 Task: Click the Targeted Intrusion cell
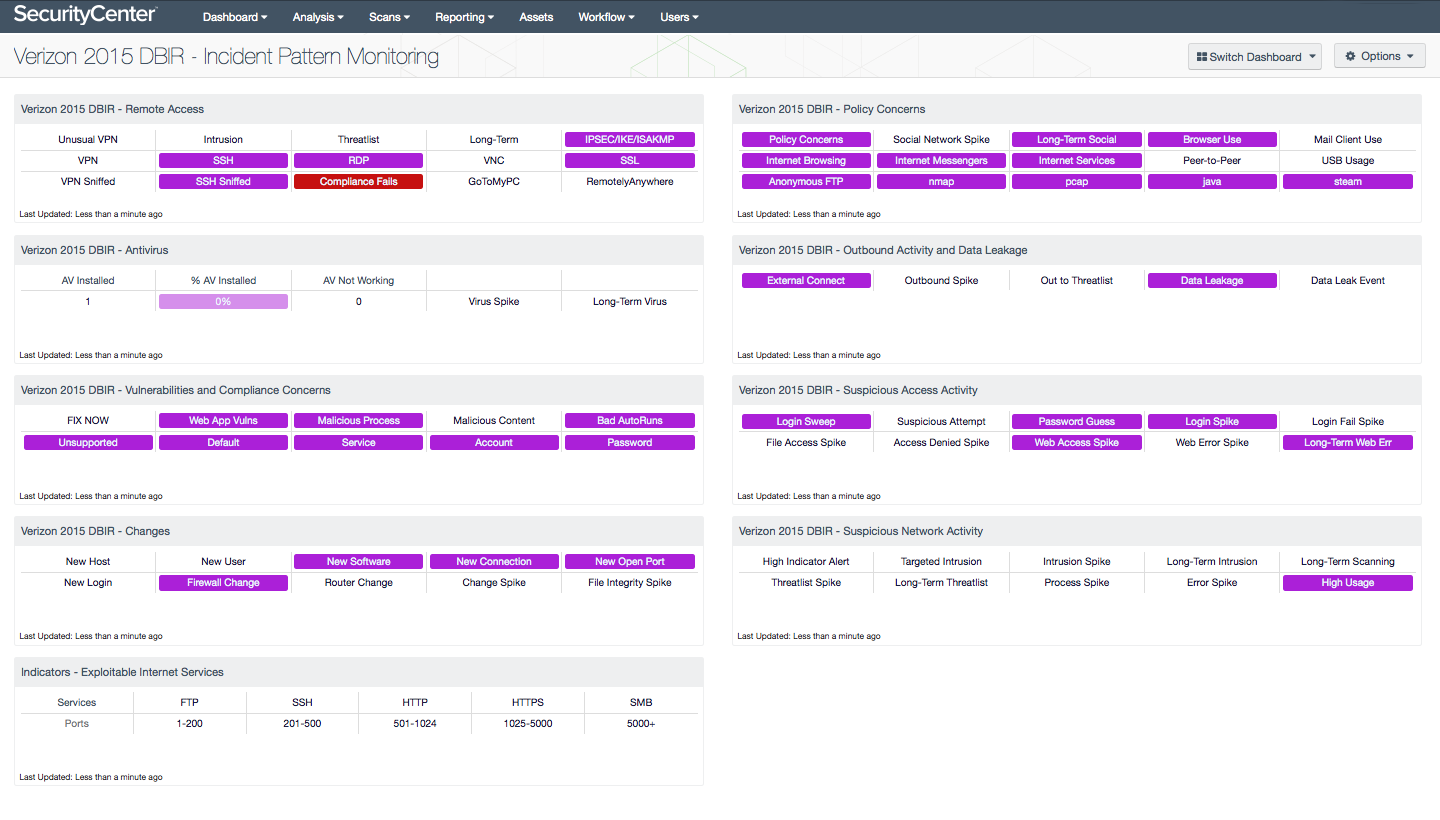coord(941,562)
